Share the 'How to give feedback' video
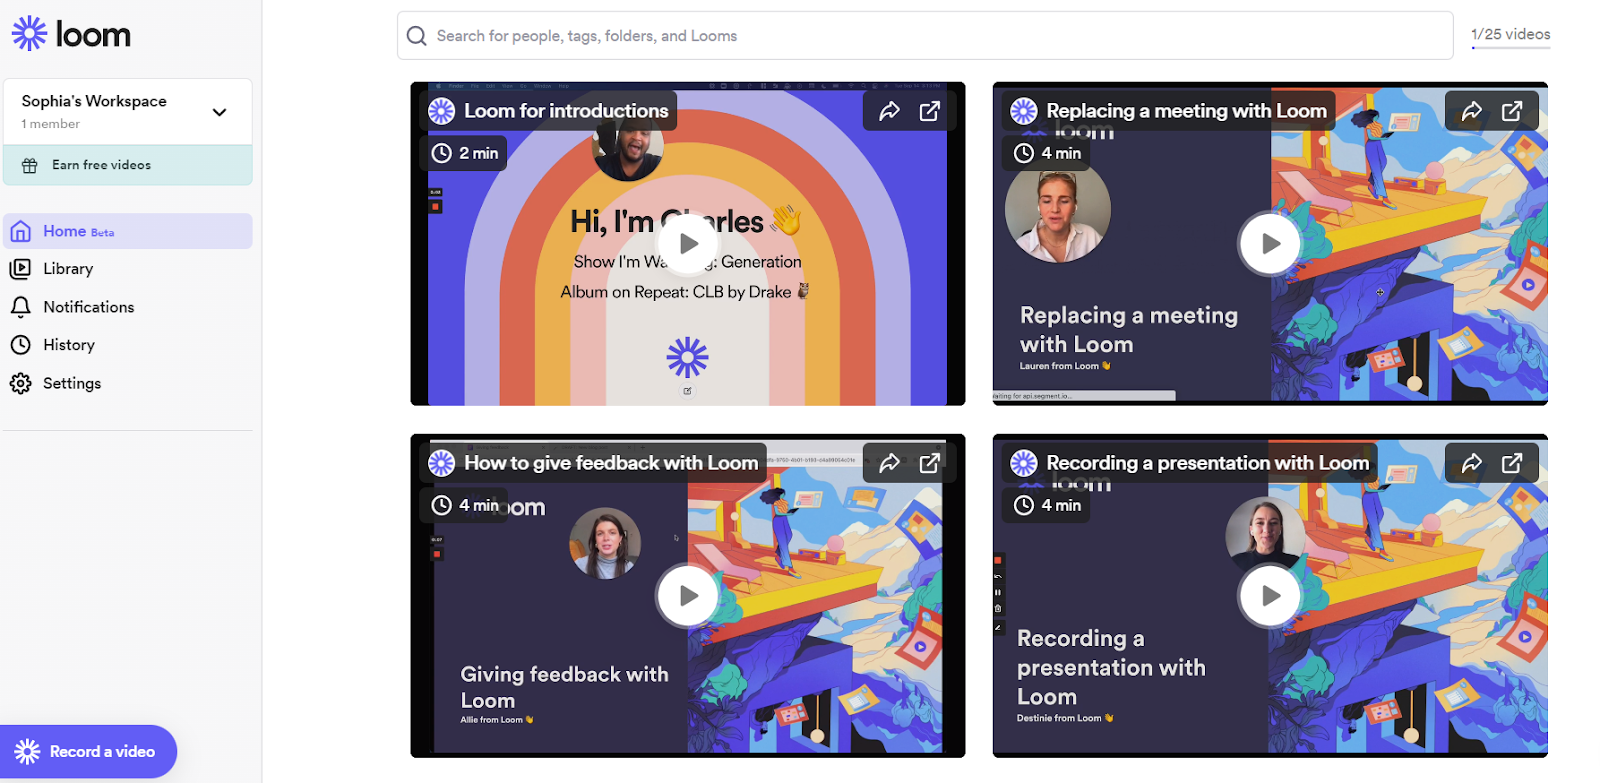 click(889, 463)
